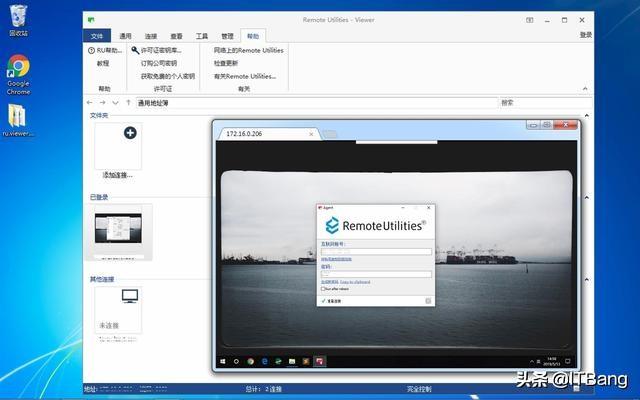Open 网络上的Remote Utilities
The image size is (640, 400).
pyautogui.click(x=249, y=50)
